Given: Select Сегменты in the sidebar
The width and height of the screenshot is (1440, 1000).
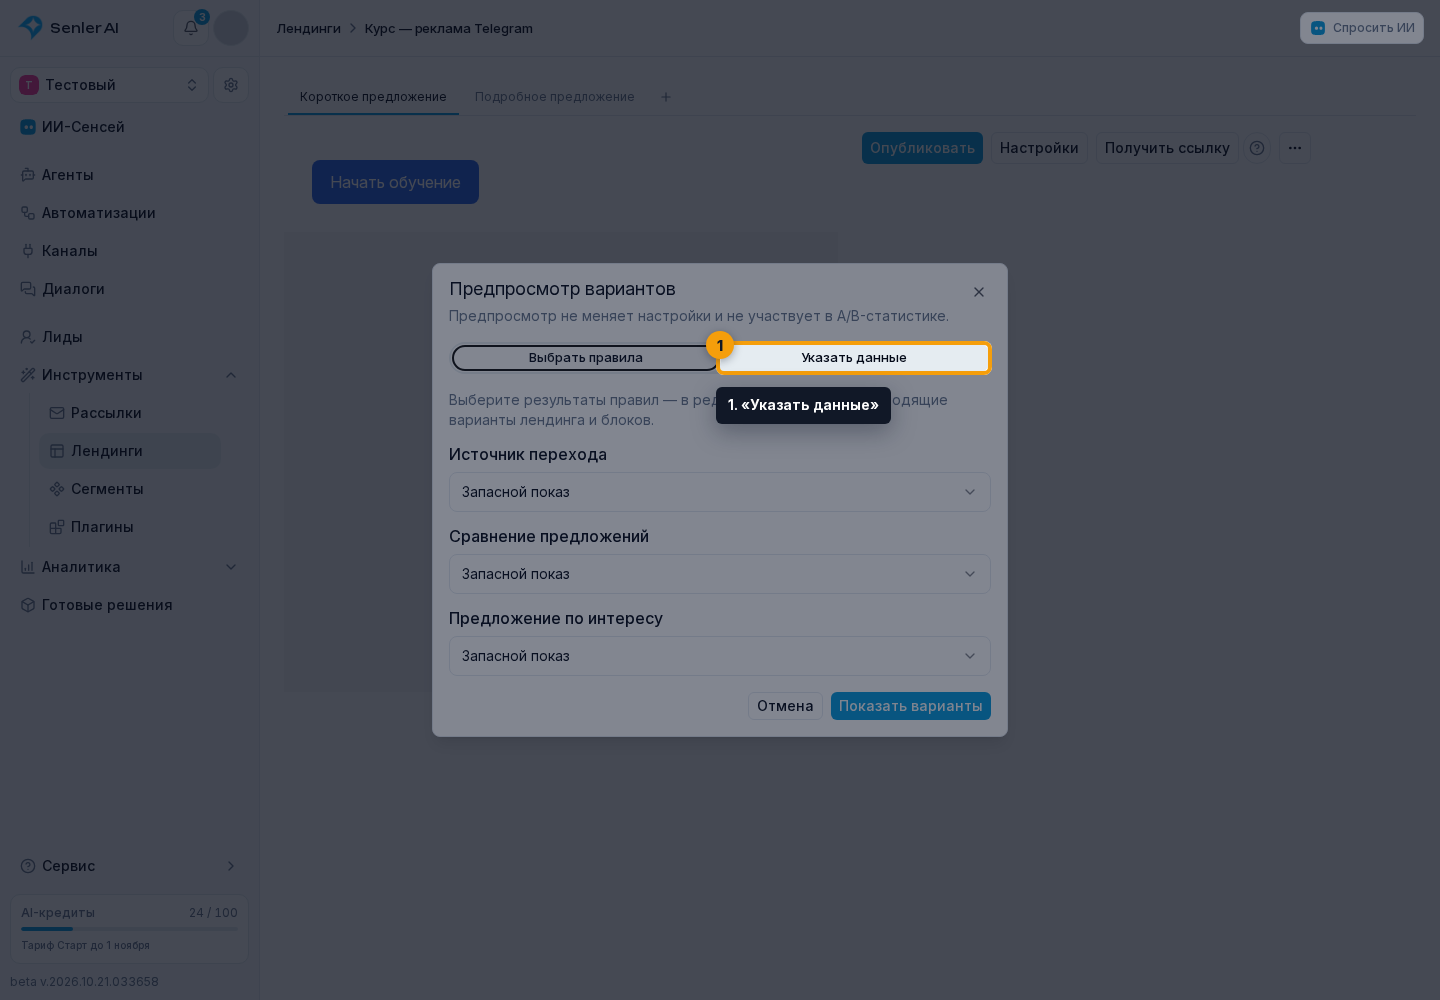Looking at the screenshot, I should coord(130,489).
